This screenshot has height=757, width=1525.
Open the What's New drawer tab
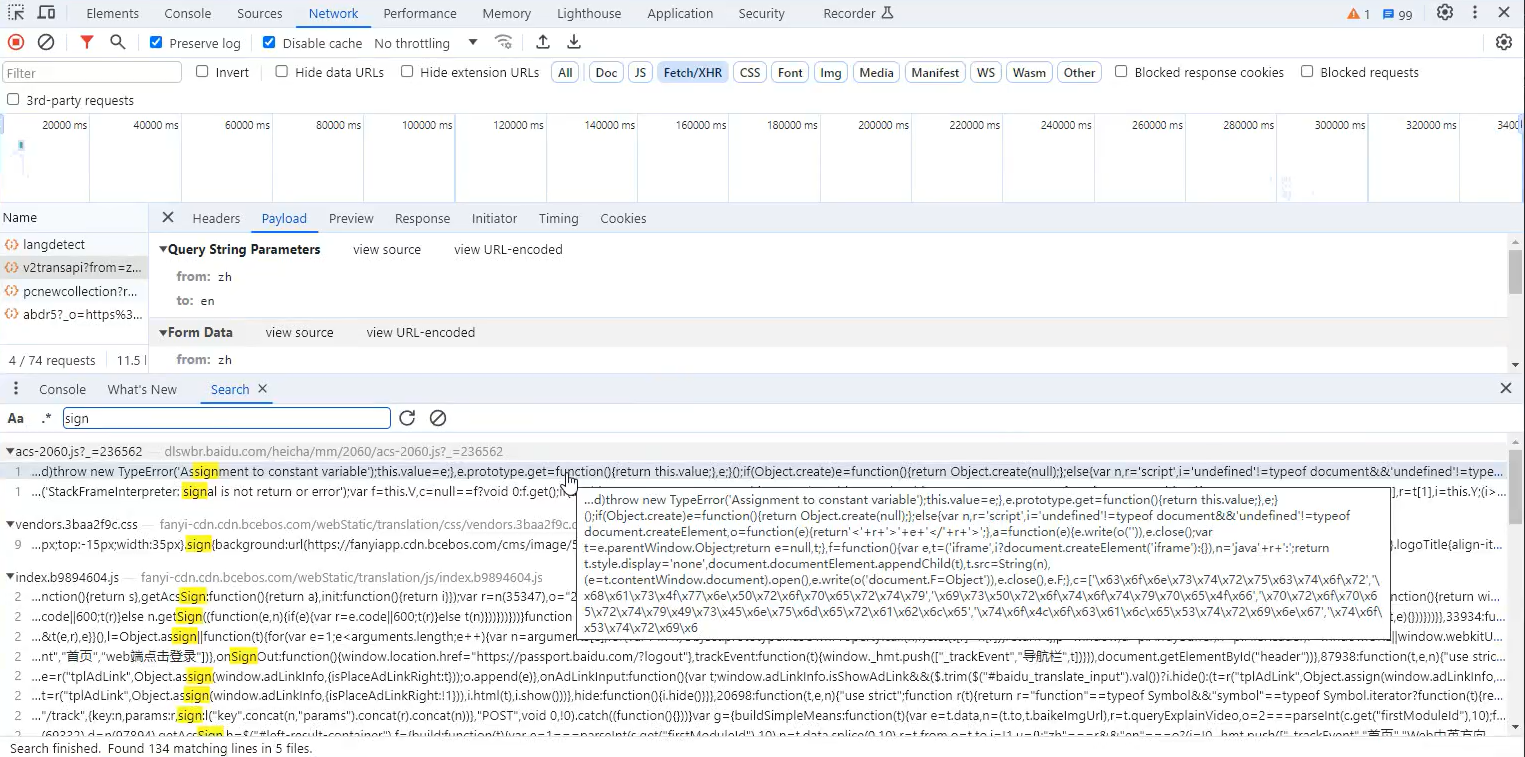click(142, 390)
